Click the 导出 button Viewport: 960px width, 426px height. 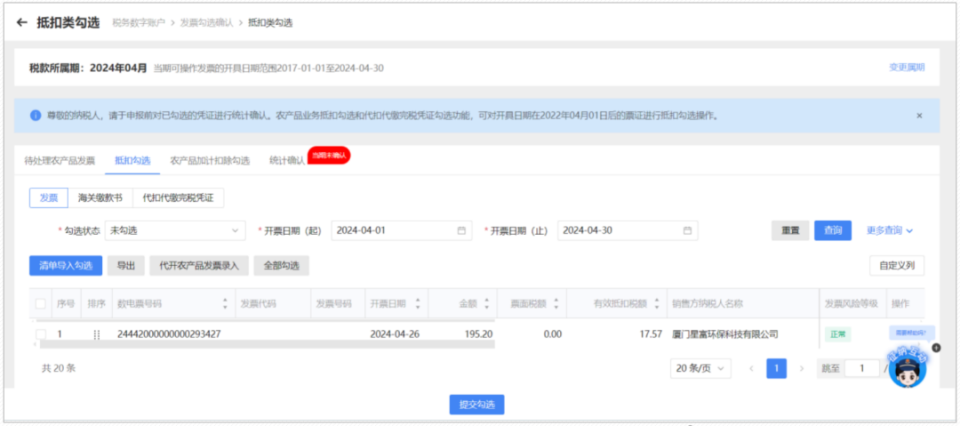[x=126, y=266]
